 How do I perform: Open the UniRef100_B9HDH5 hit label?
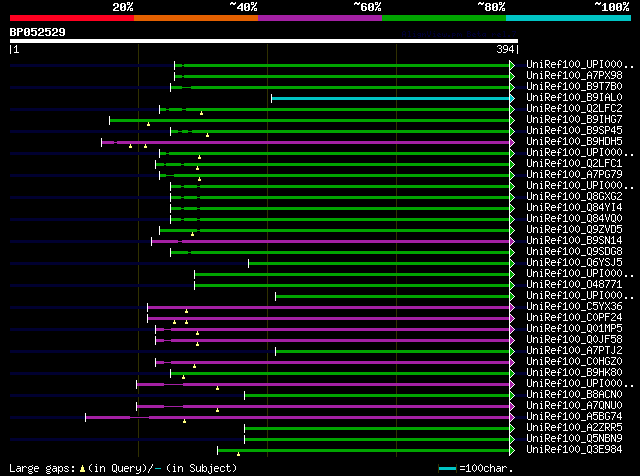(574, 142)
